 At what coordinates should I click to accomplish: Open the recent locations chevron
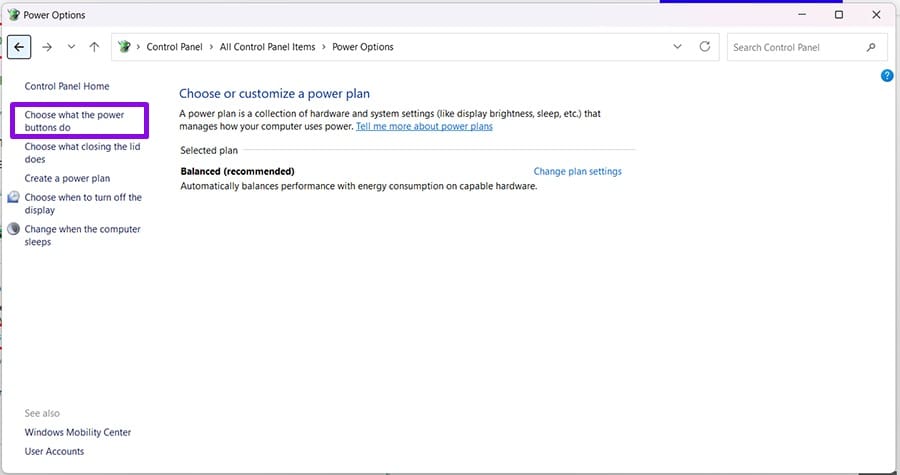[x=71, y=47]
